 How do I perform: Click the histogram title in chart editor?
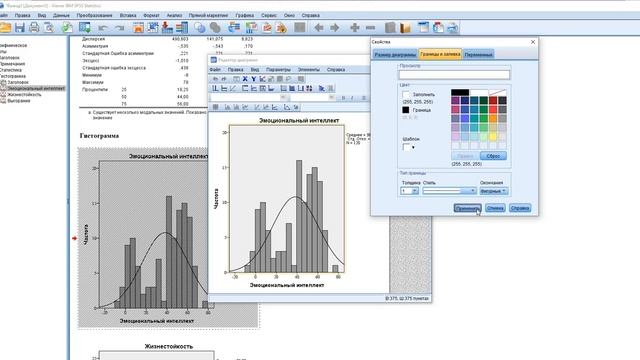299,120
